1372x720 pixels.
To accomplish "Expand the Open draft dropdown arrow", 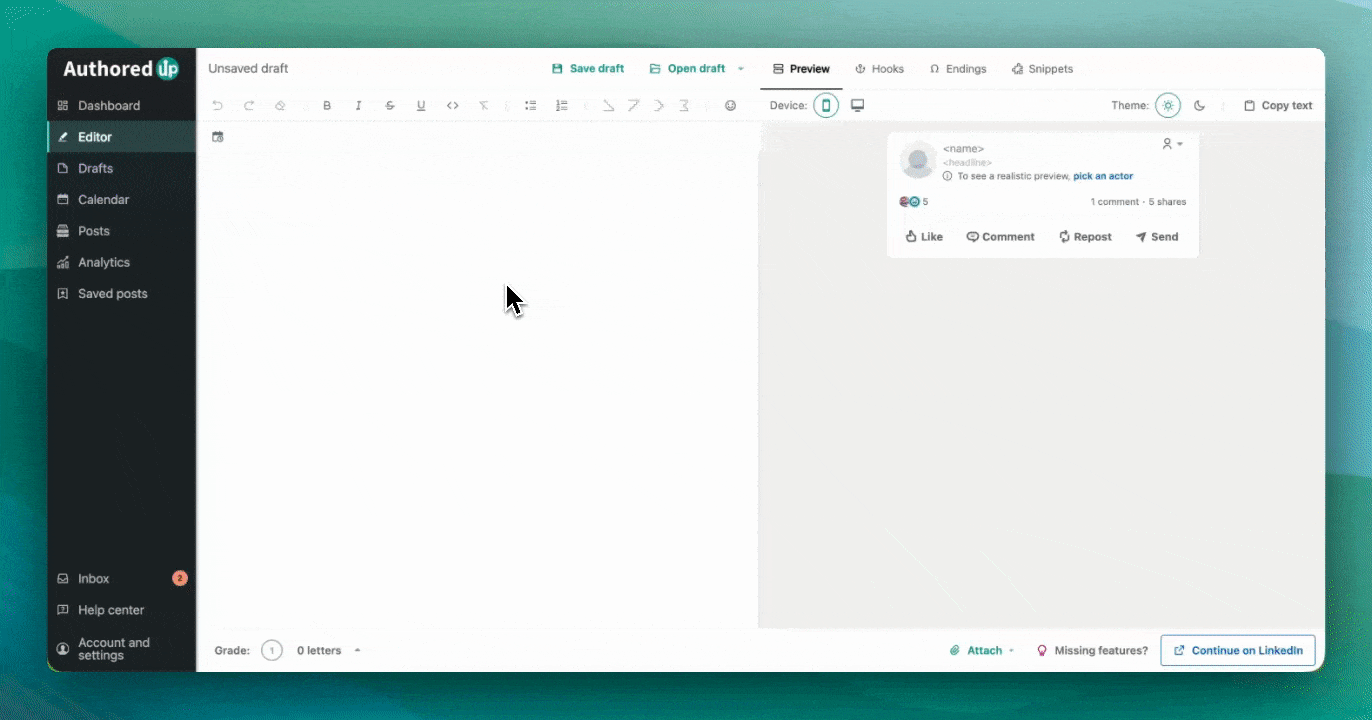I will coord(741,69).
